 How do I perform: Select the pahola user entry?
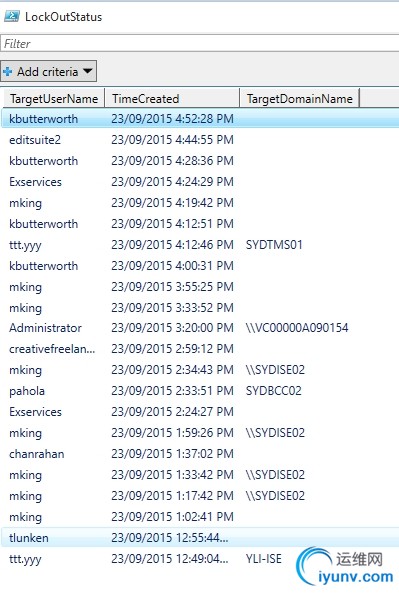point(27,391)
